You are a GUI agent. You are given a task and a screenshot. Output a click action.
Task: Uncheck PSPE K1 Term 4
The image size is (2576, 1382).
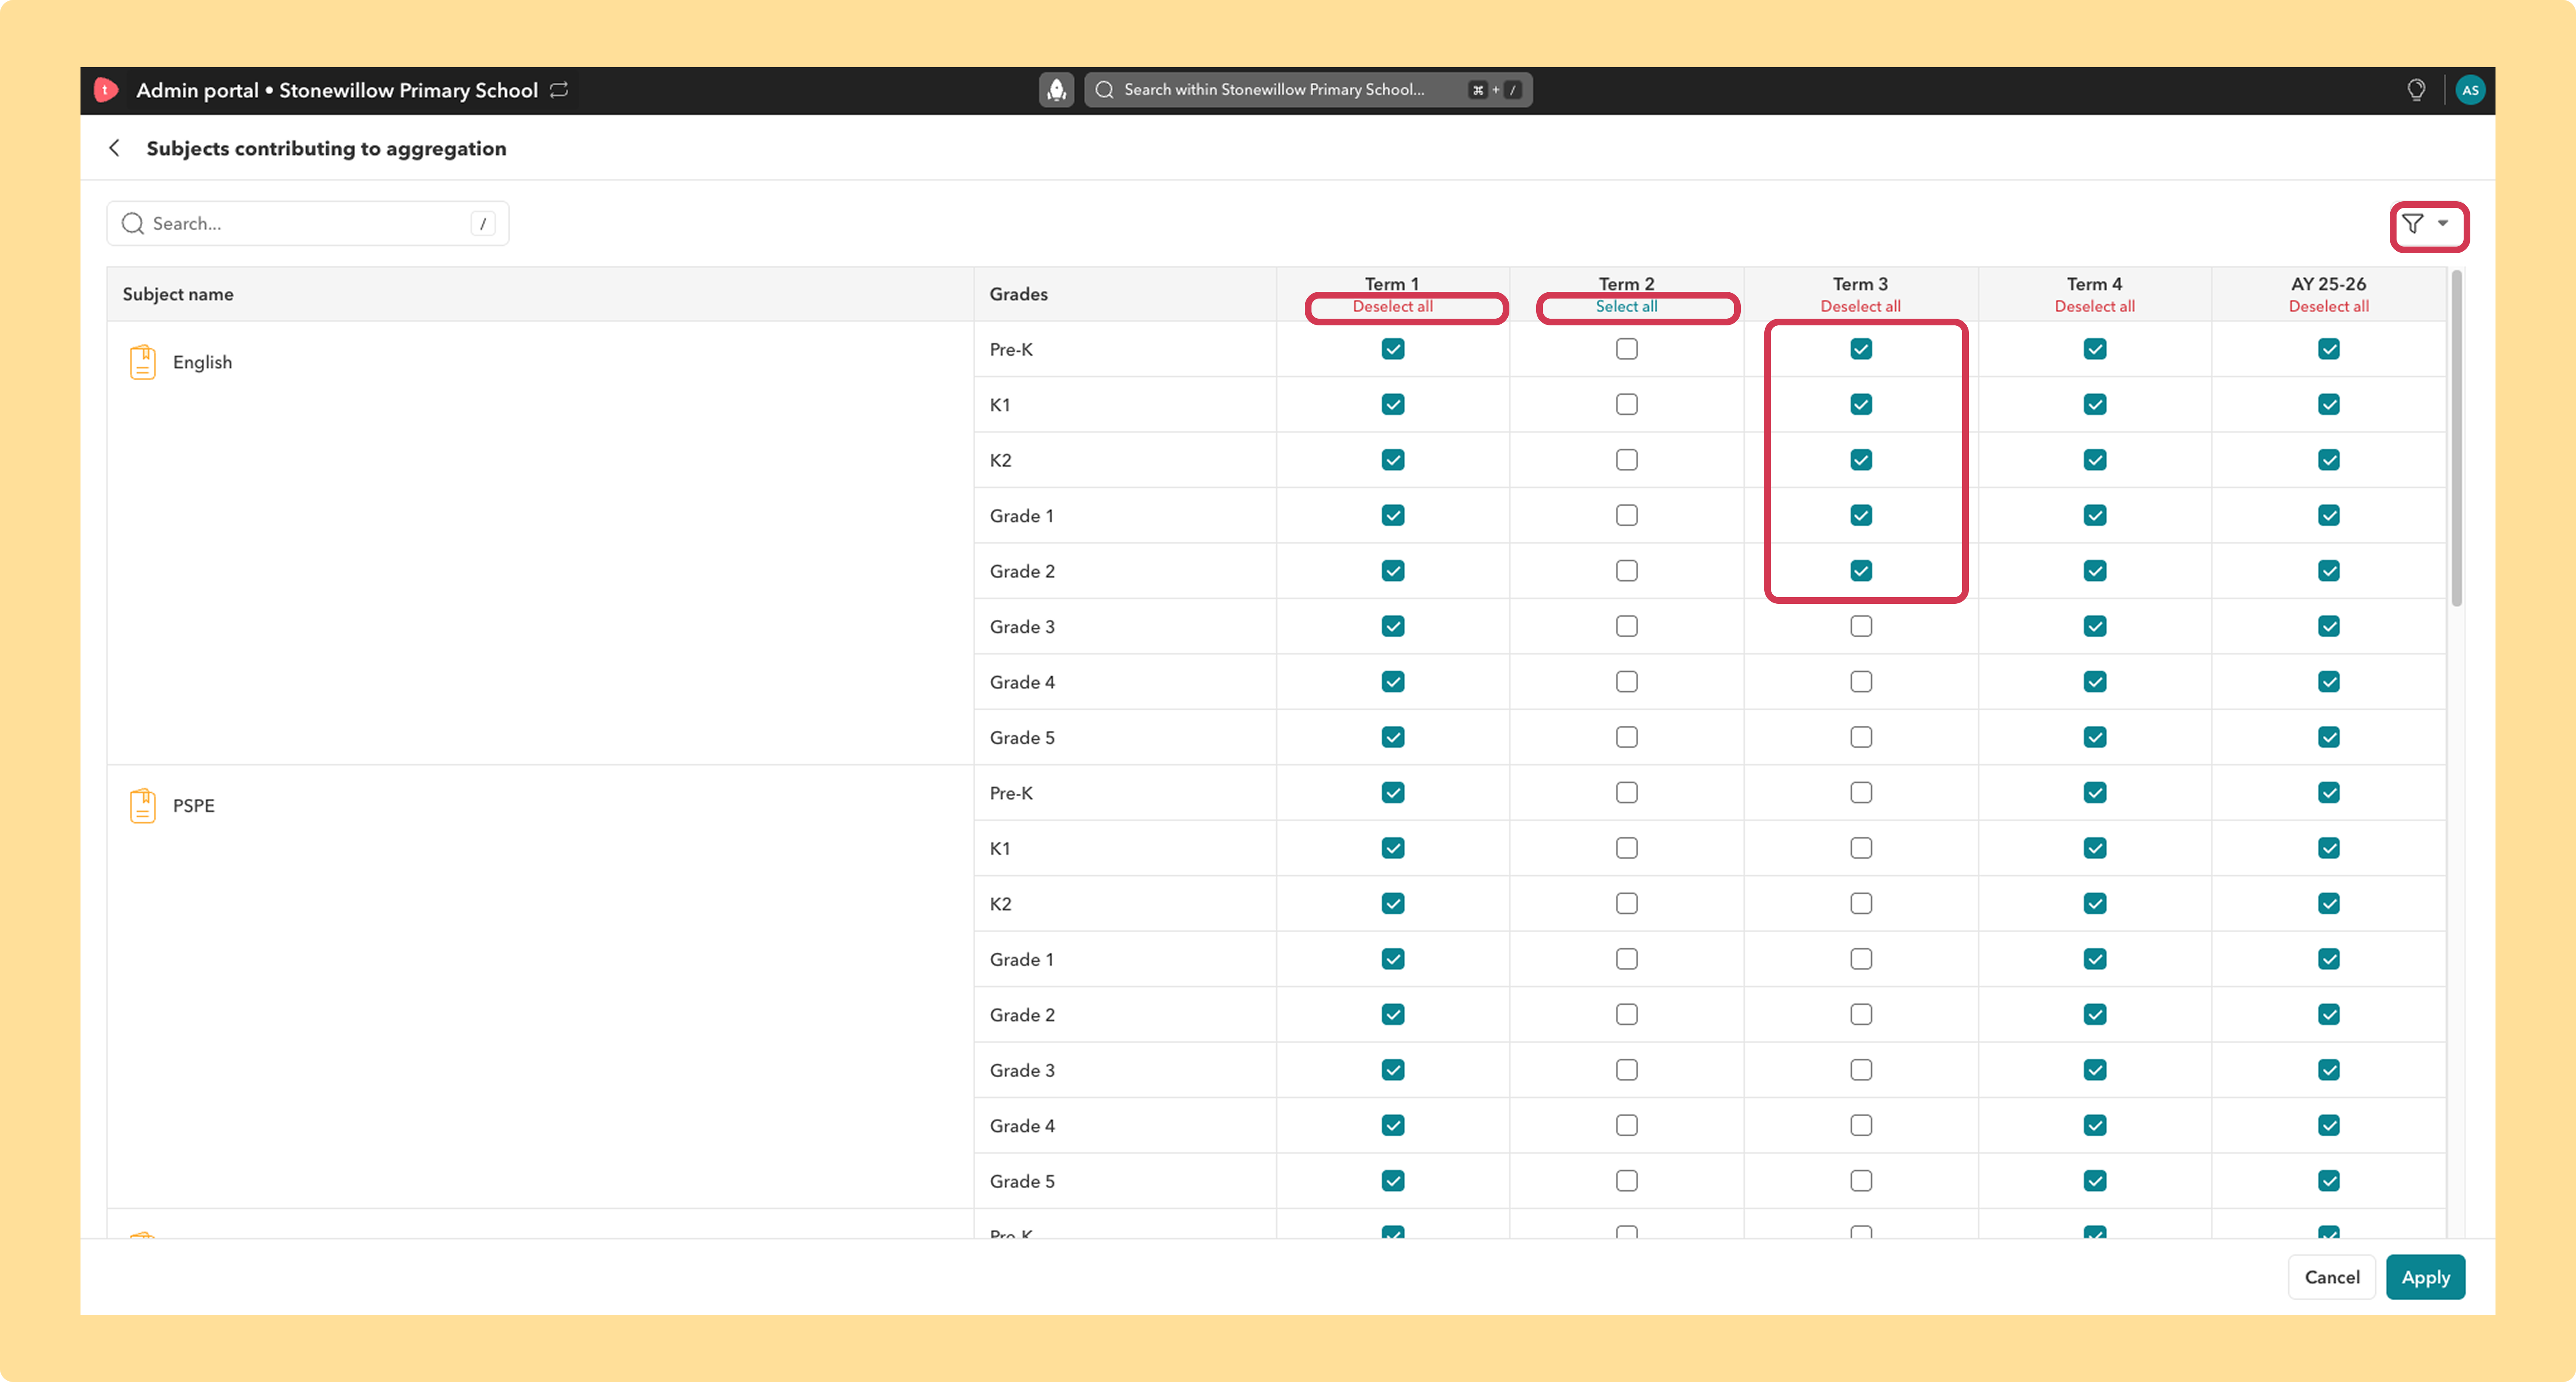pyautogui.click(x=2095, y=848)
